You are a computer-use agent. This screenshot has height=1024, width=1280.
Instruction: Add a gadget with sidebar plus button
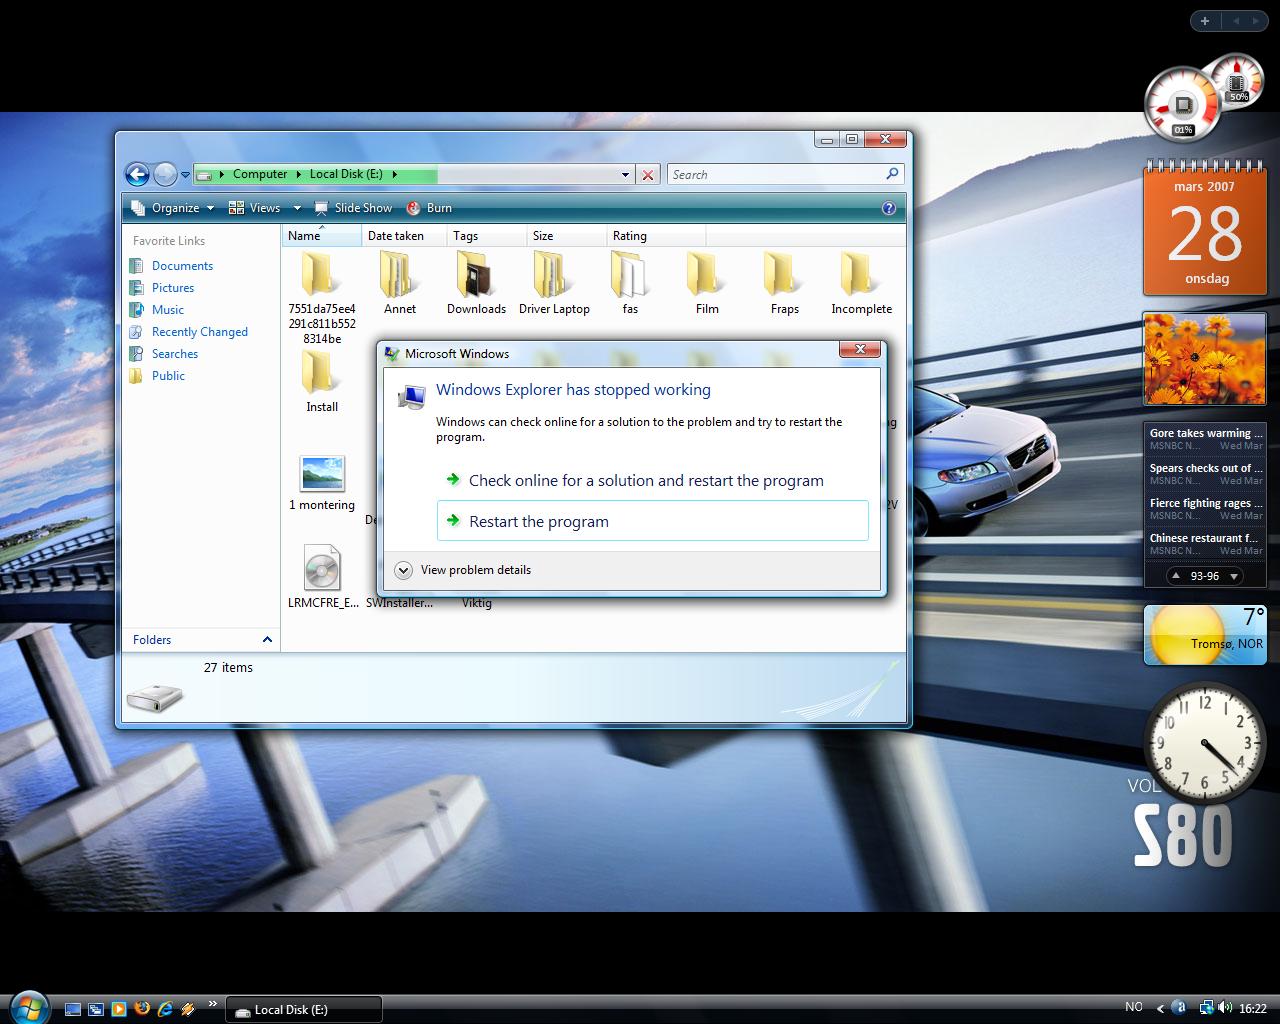pyautogui.click(x=1205, y=20)
